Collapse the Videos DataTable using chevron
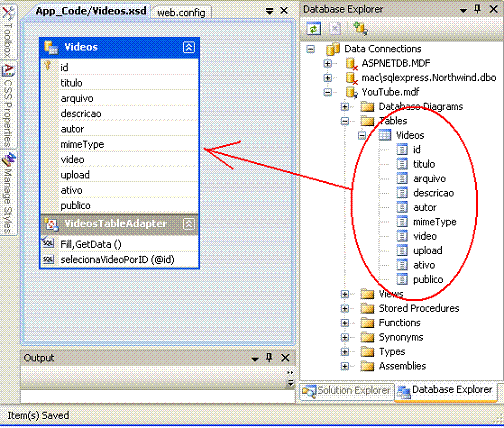The width and height of the screenshot is (504, 428). click(189, 47)
